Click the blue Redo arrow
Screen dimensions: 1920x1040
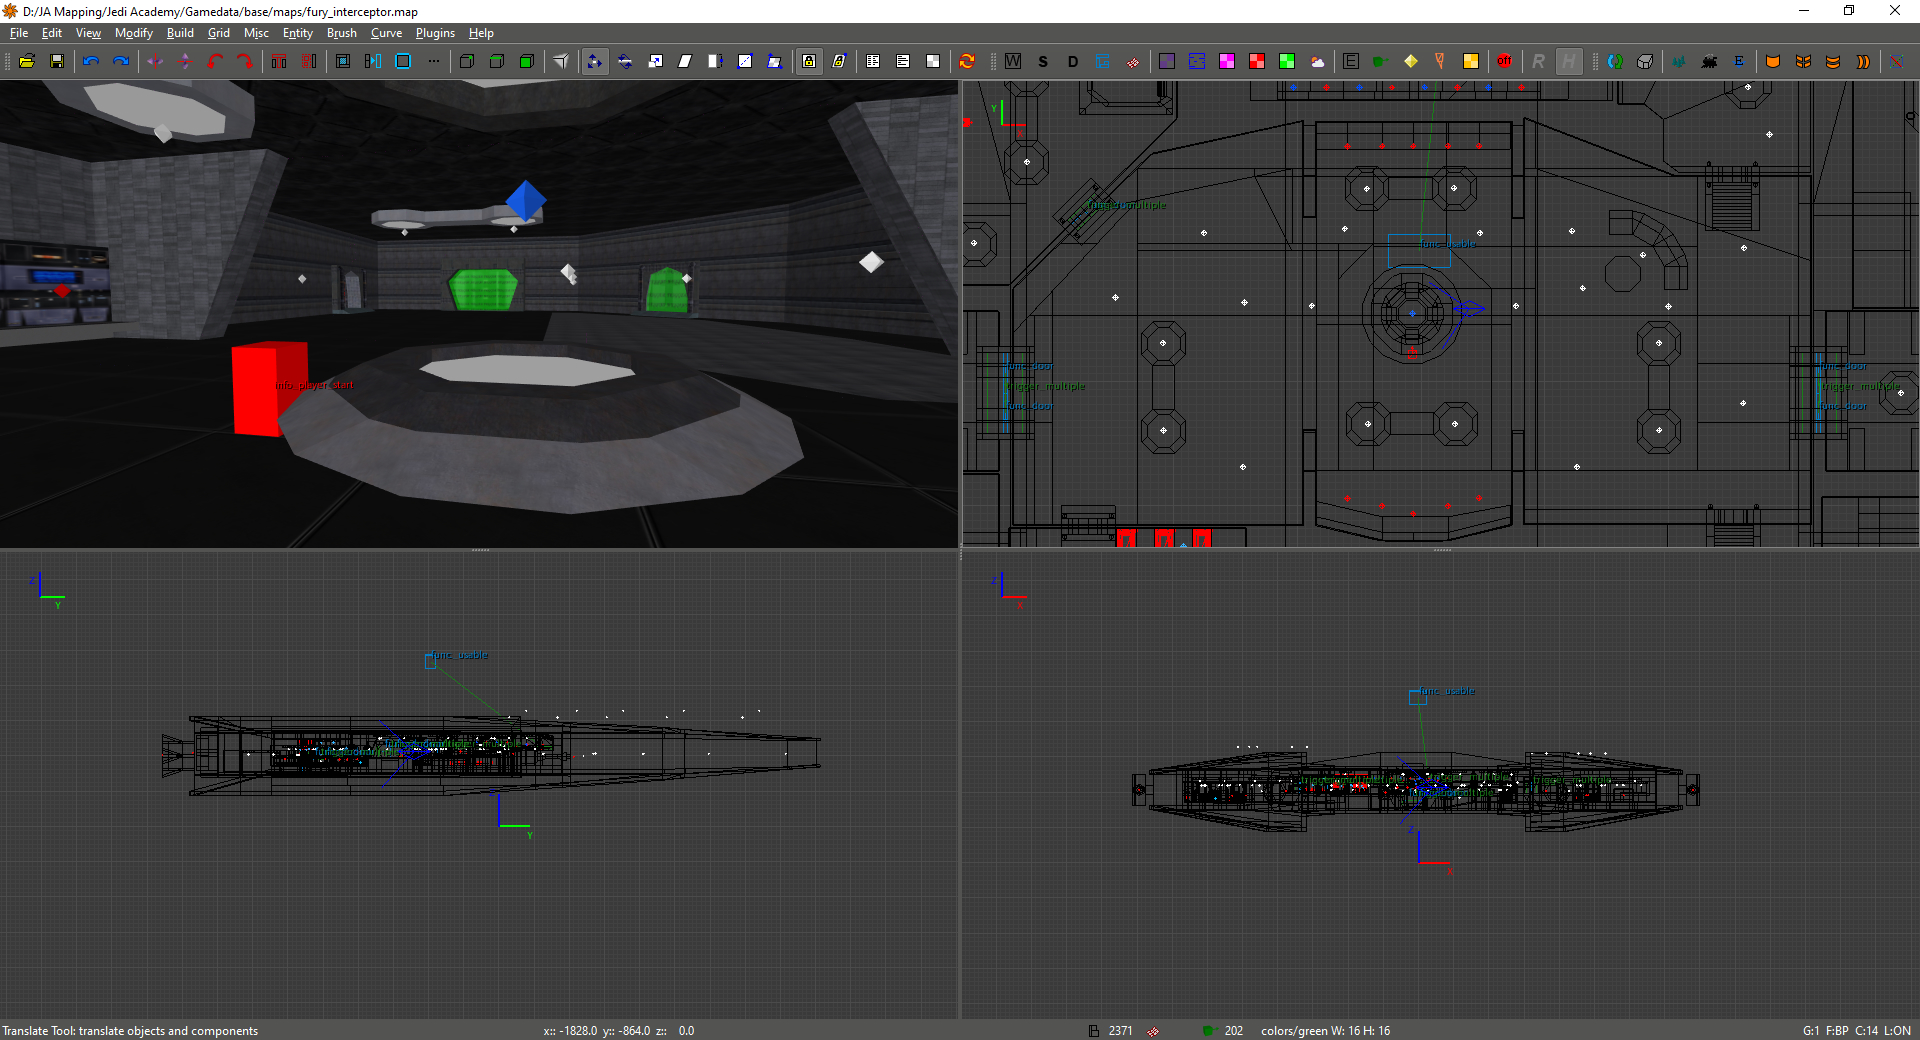121,61
